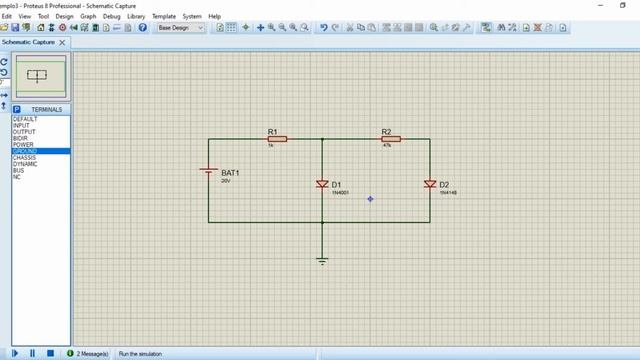
Task: Click the False Origin icon
Action: [246, 27]
